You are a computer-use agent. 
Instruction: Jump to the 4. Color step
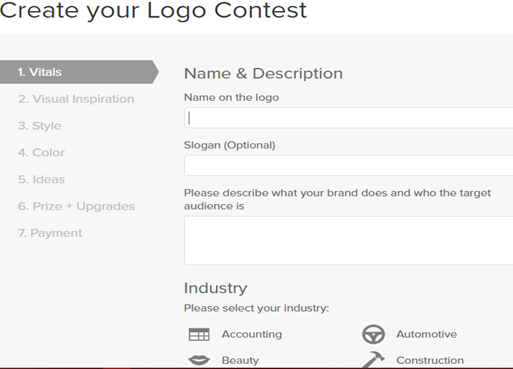pyautogui.click(x=41, y=153)
